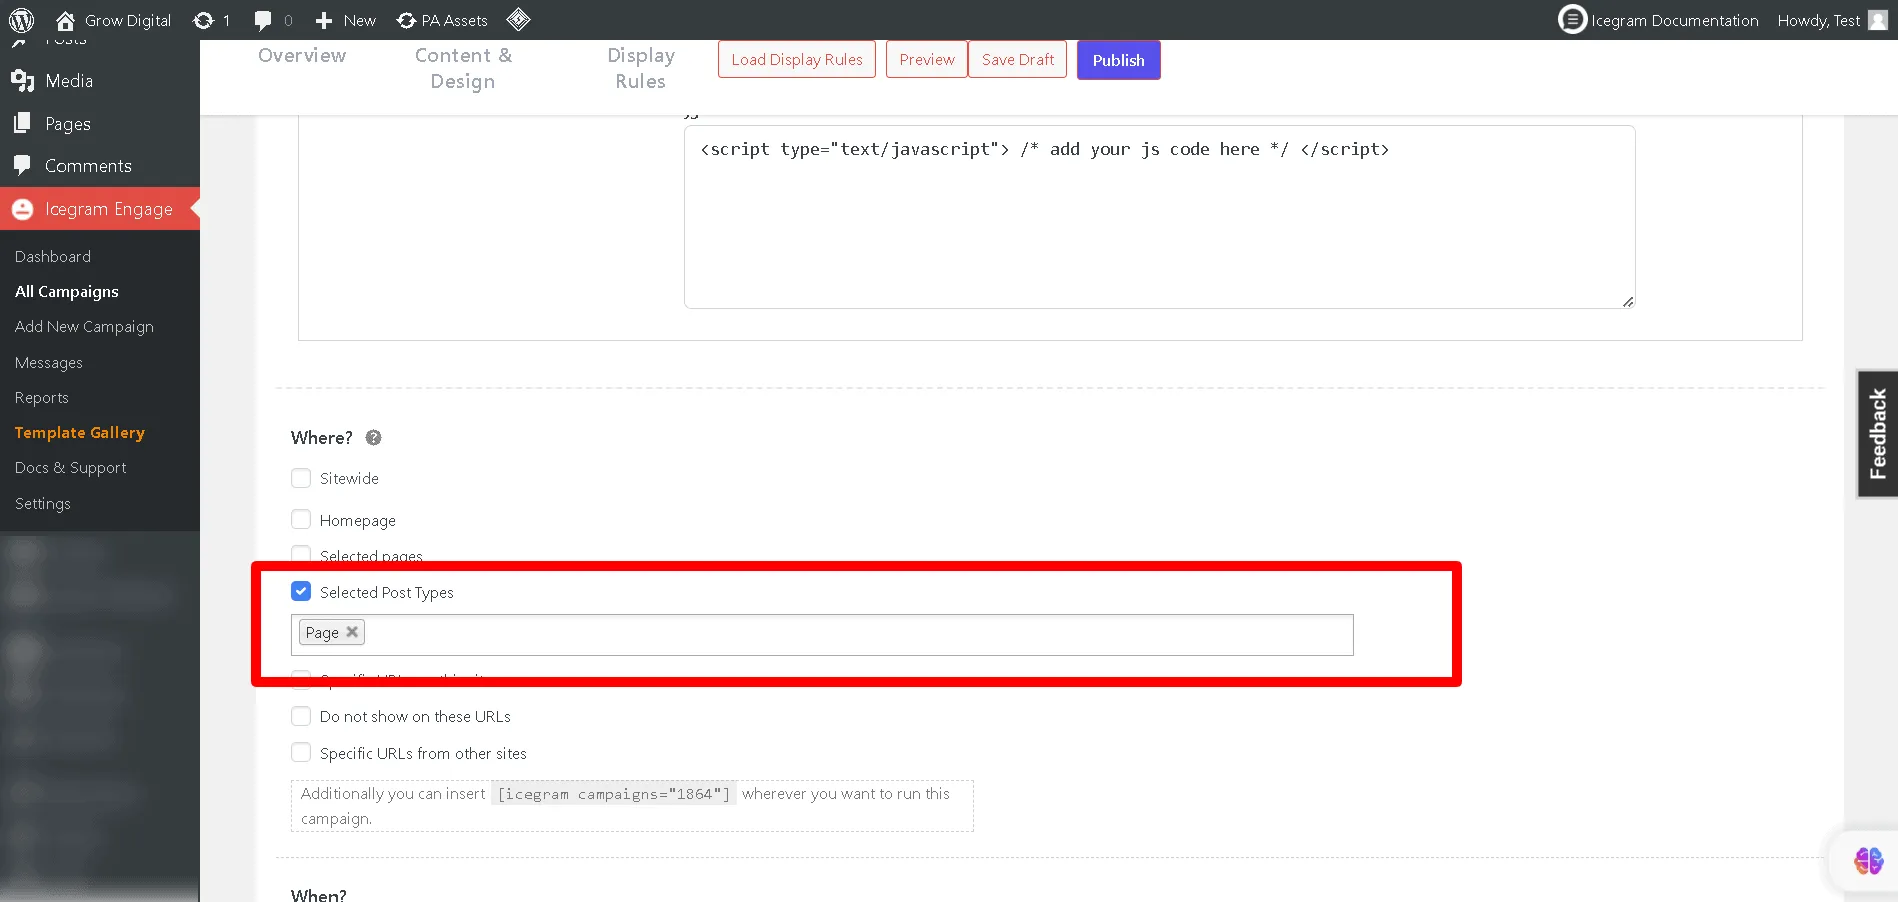This screenshot has width=1898, height=902.
Task: Click Load Display Rules button
Action: point(797,60)
